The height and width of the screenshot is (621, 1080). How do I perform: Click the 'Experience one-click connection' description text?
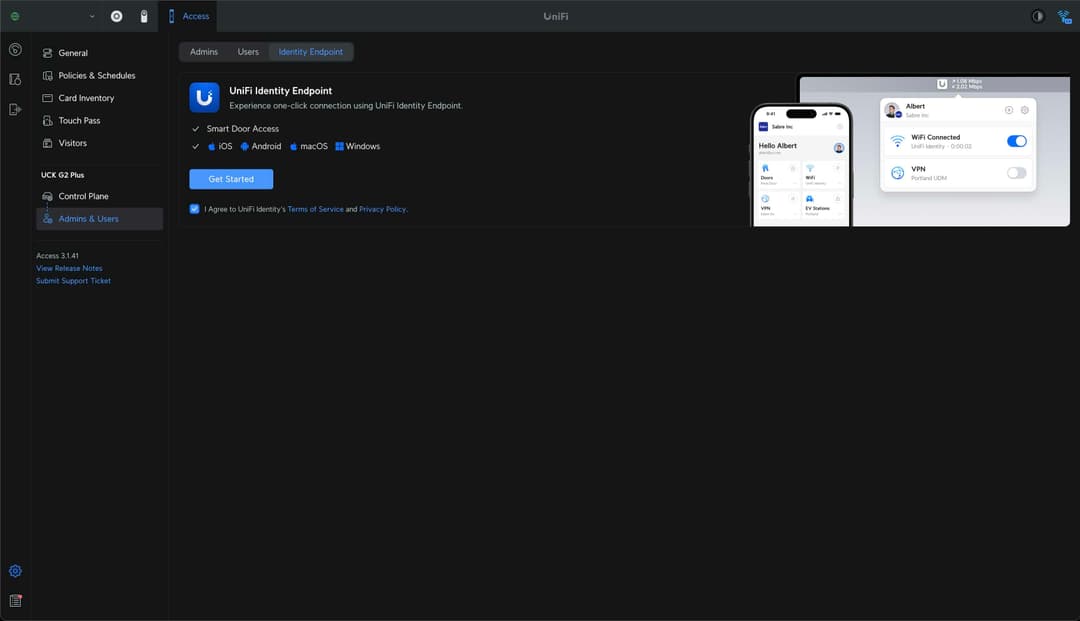coord(346,106)
